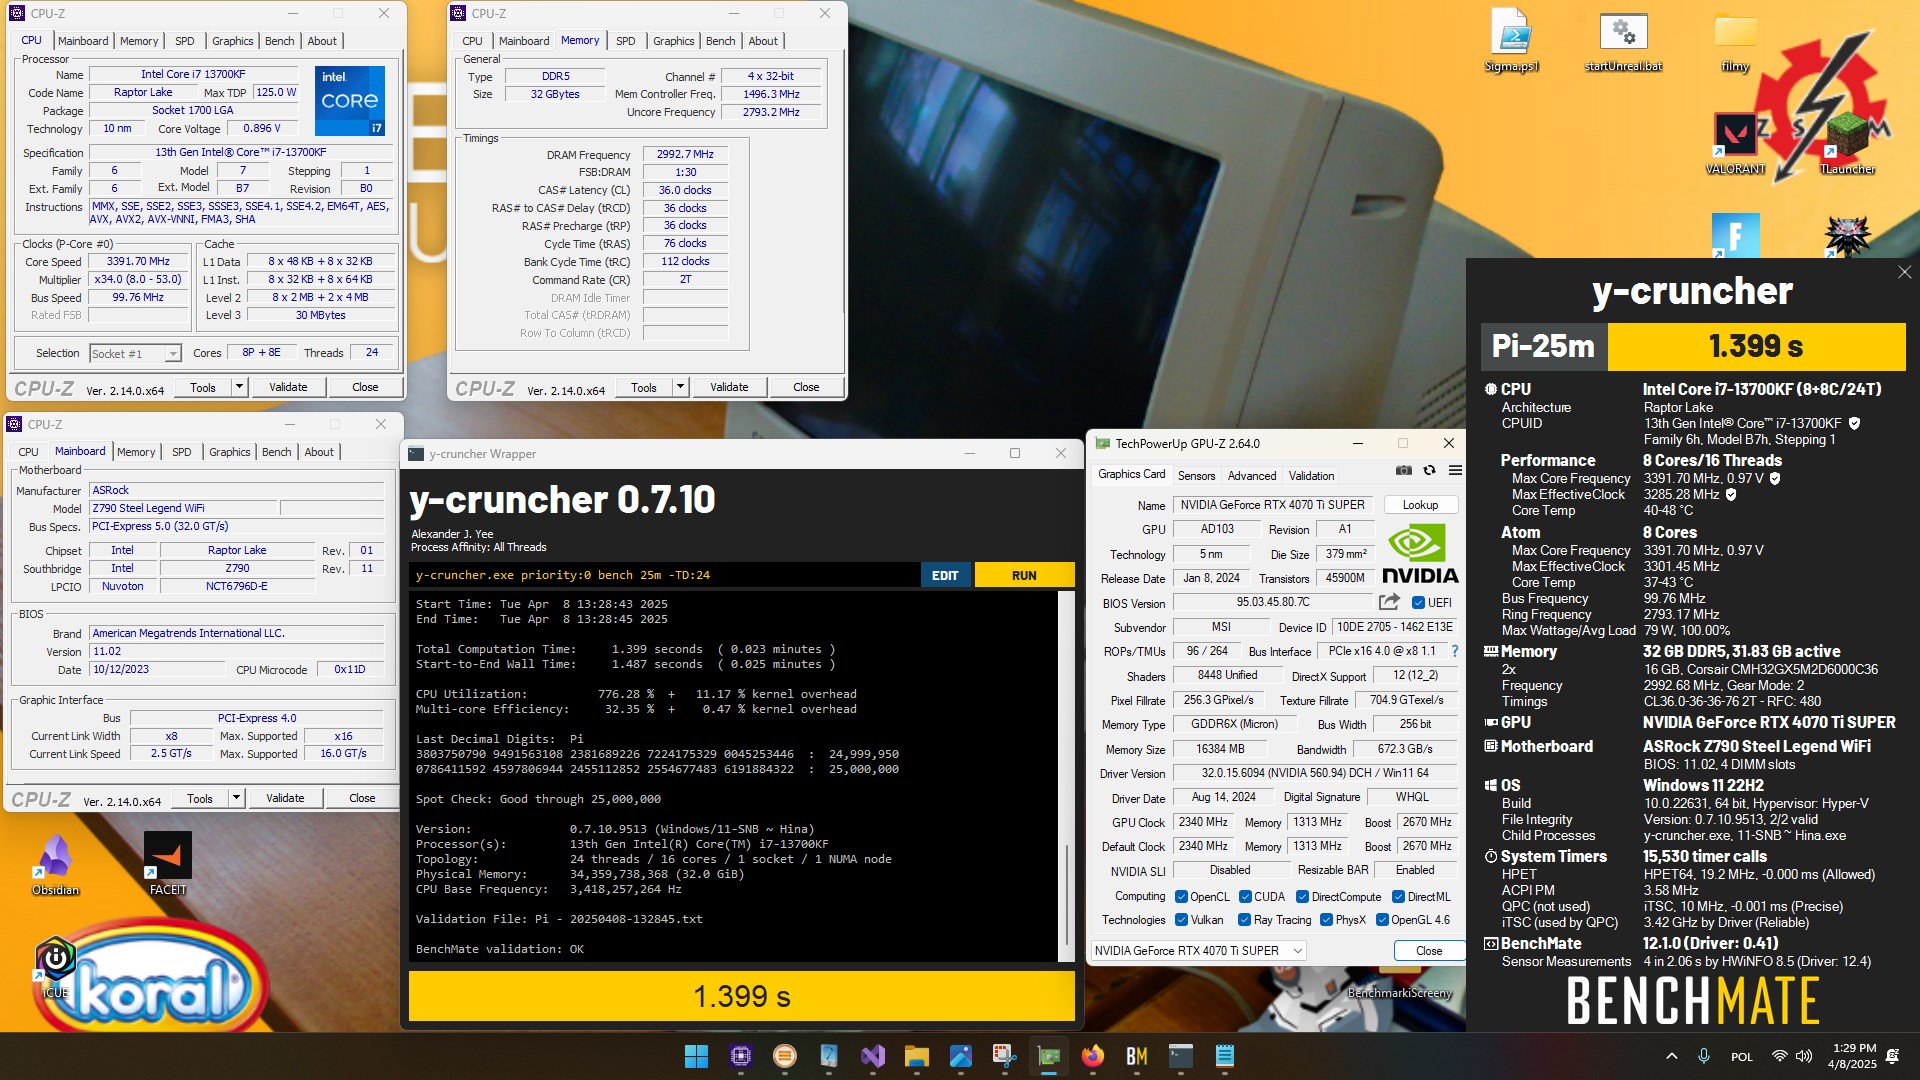The image size is (1920, 1080).
Task: Click Validate in the CPU-Z Memory window
Action: click(729, 387)
